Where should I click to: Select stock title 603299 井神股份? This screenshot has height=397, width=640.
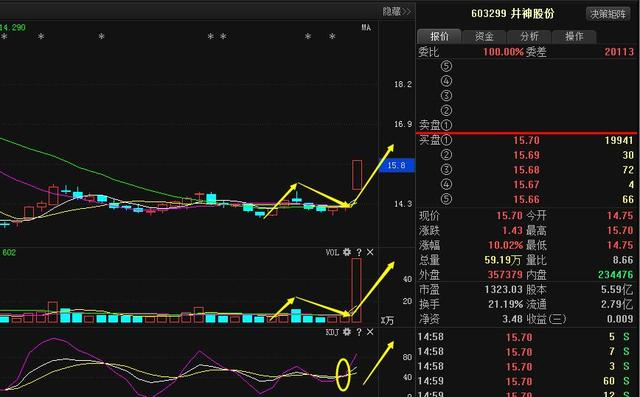[x=513, y=13]
